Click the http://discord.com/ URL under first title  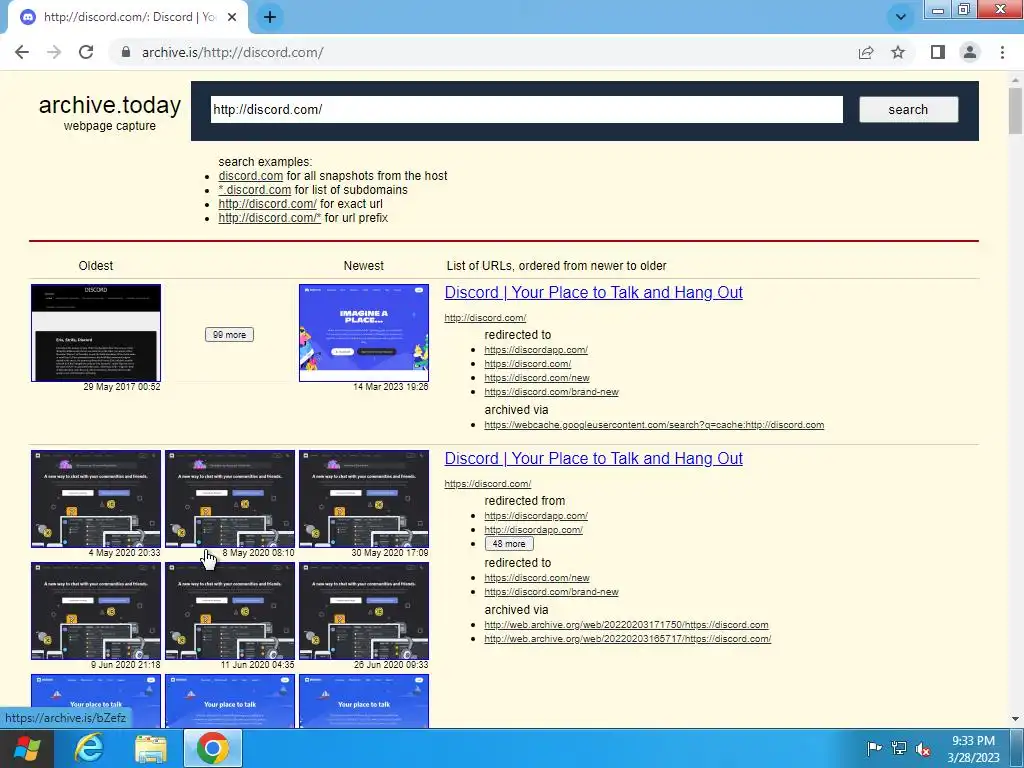coord(485,318)
